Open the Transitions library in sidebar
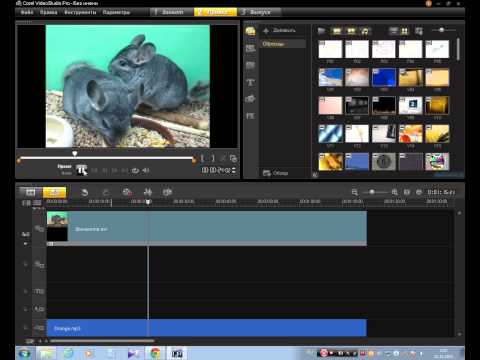 [x=250, y=65]
